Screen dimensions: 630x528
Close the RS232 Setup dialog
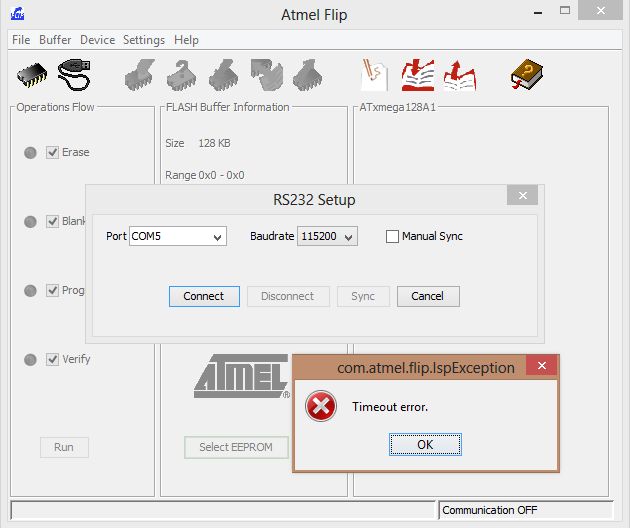[522, 195]
